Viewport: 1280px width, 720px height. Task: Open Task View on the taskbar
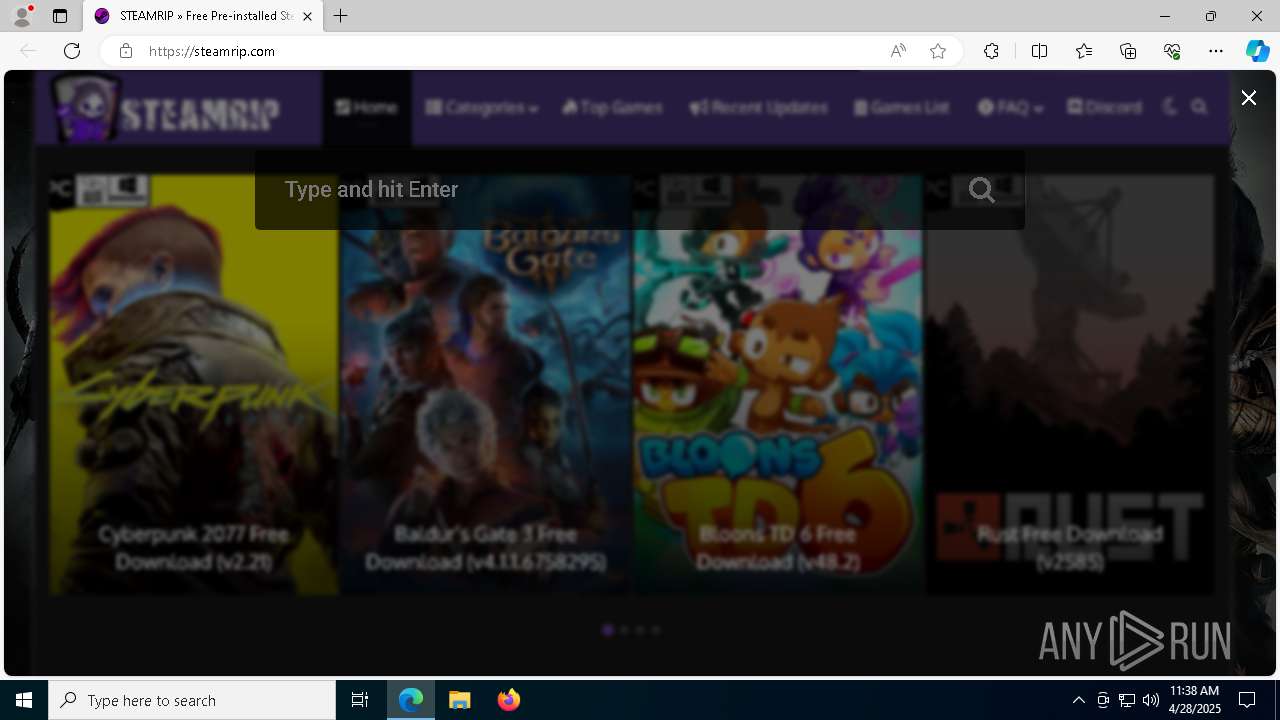tap(360, 700)
